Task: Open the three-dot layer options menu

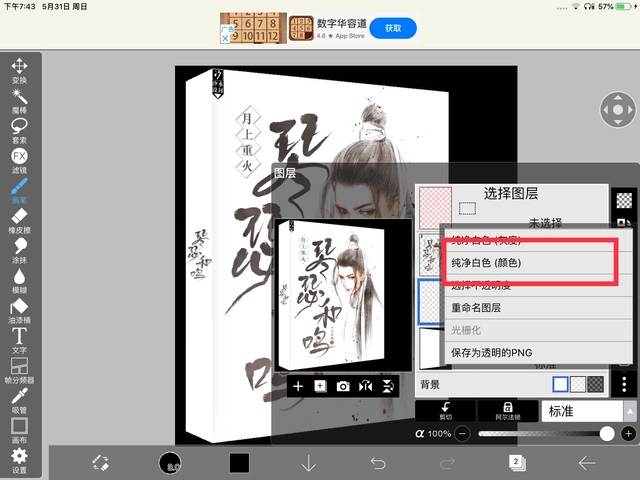Action: pyautogui.click(x=624, y=384)
